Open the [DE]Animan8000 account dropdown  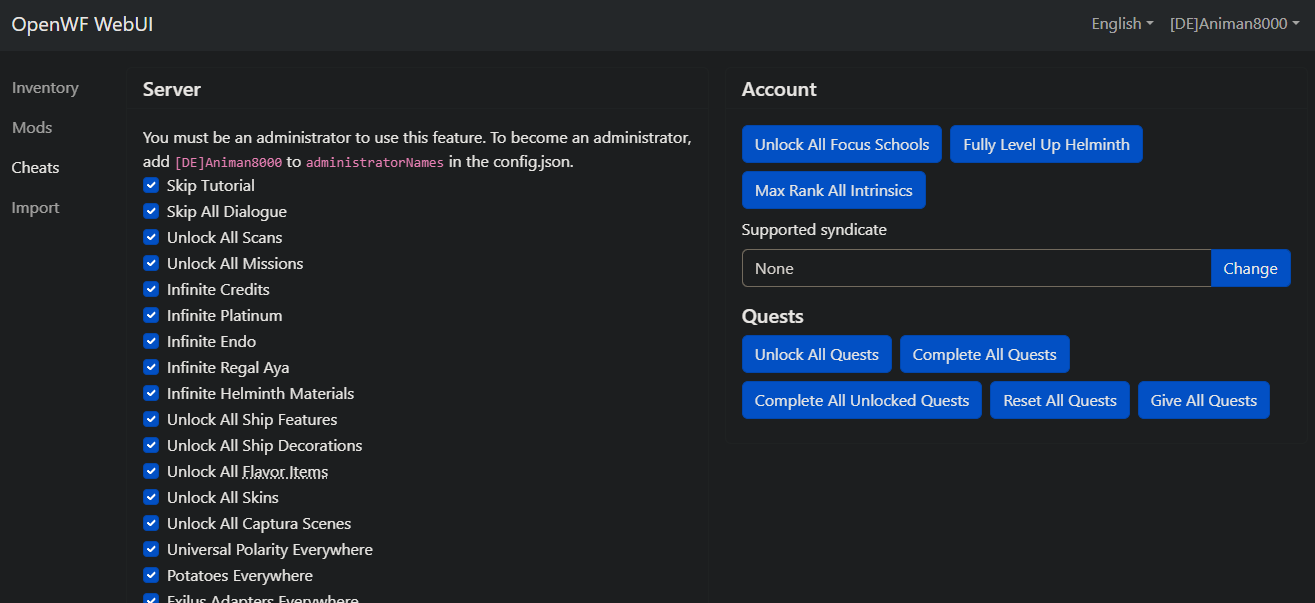click(1234, 24)
